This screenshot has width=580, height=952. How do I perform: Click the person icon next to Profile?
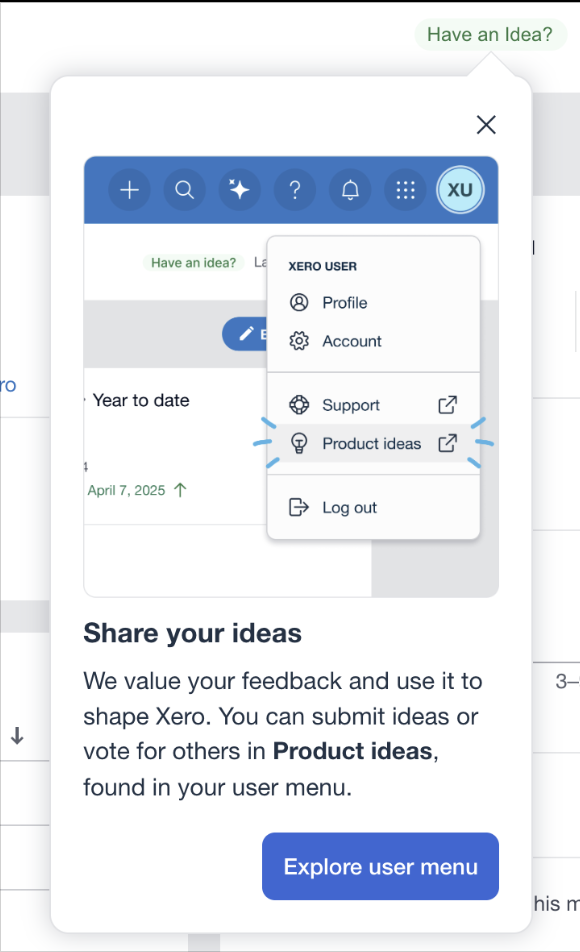coord(299,302)
